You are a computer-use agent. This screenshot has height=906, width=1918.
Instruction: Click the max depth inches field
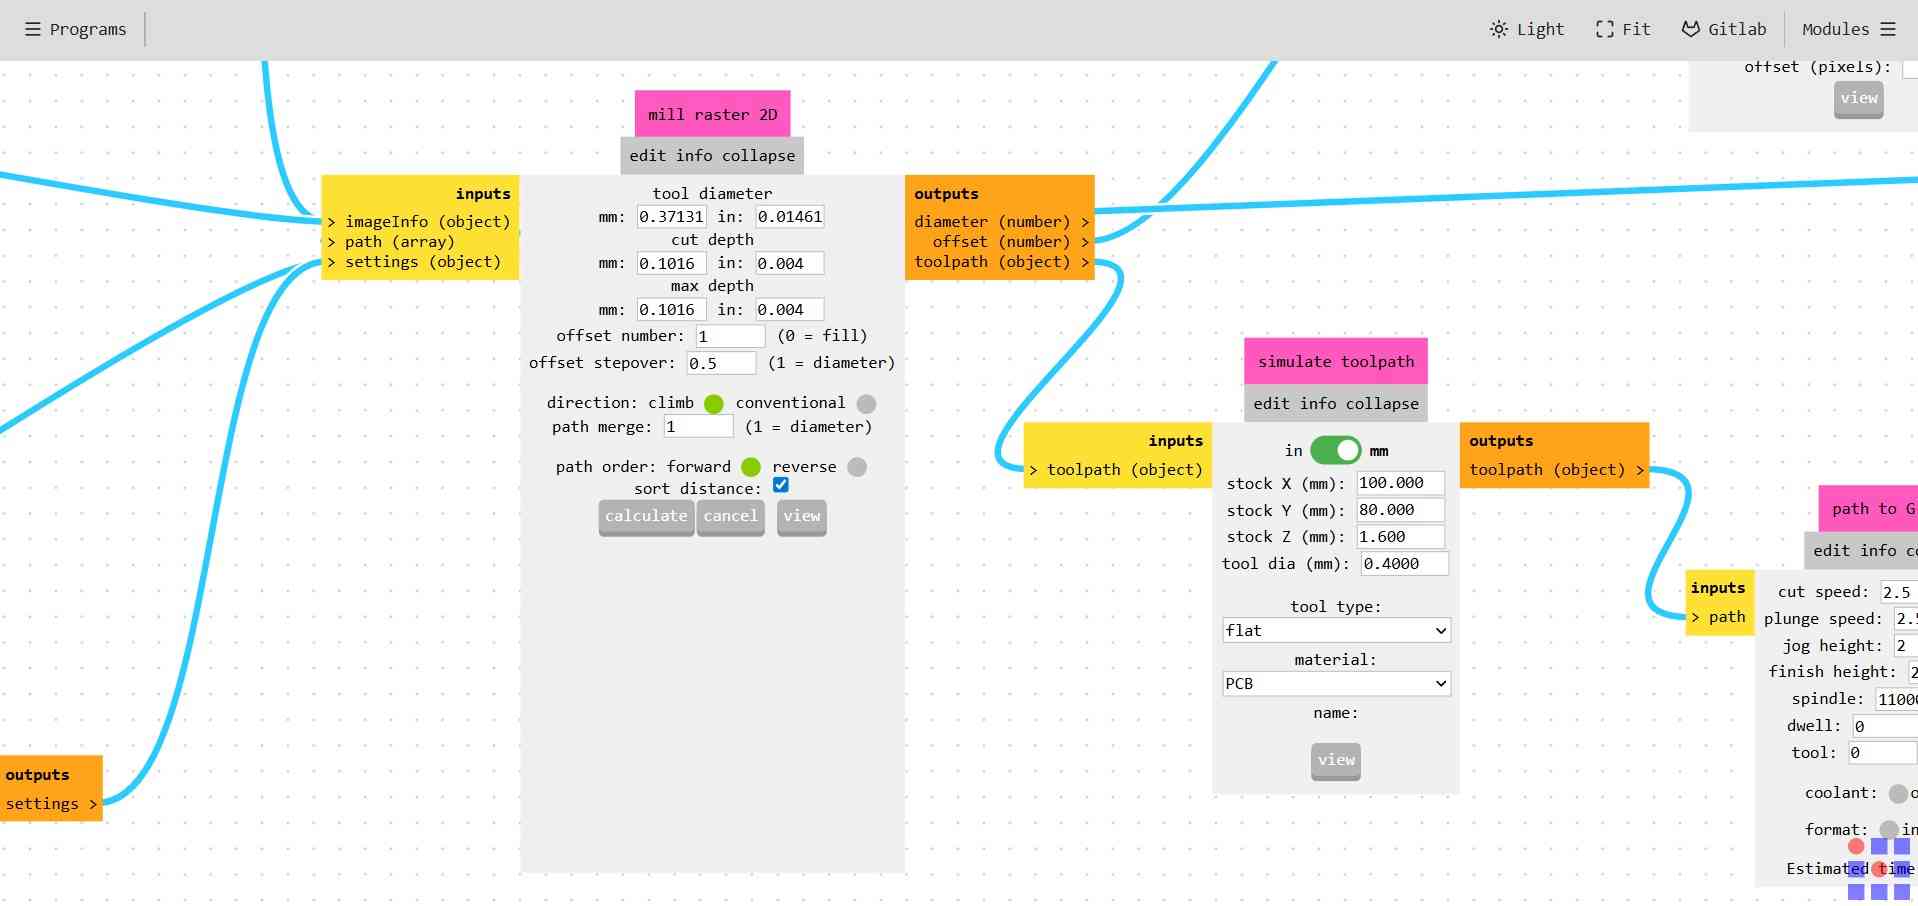pyautogui.click(x=790, y=309)
